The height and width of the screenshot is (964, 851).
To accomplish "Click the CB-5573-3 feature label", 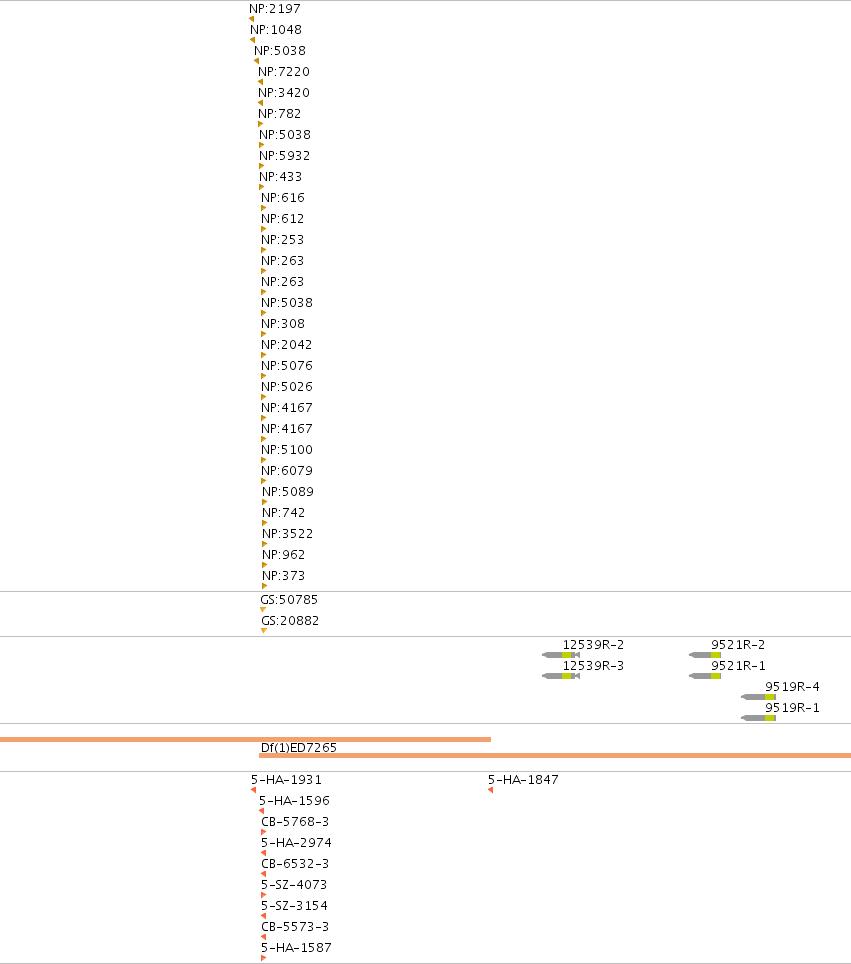I will tap(295, 926).
